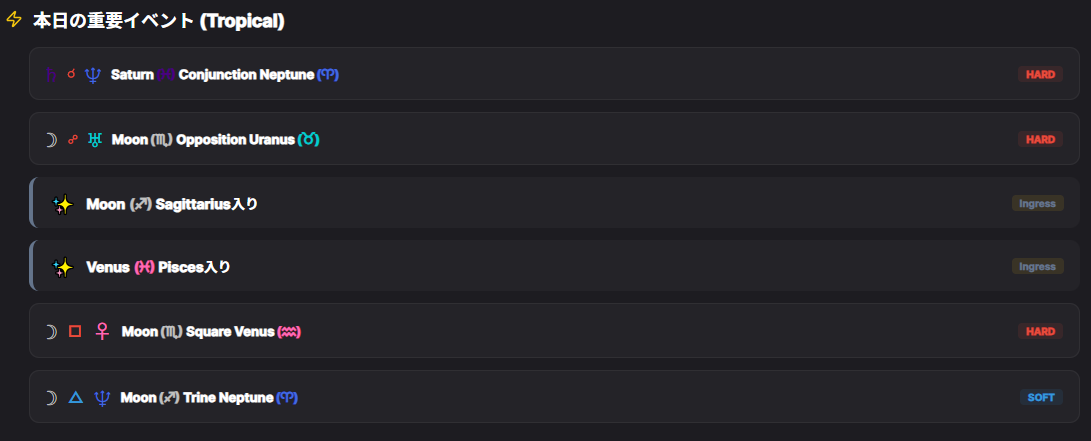Click the Neptune trident glyph in the Saturn Conjunction row
This screenshot has height=441, width=1091.
tap(93, 75)
